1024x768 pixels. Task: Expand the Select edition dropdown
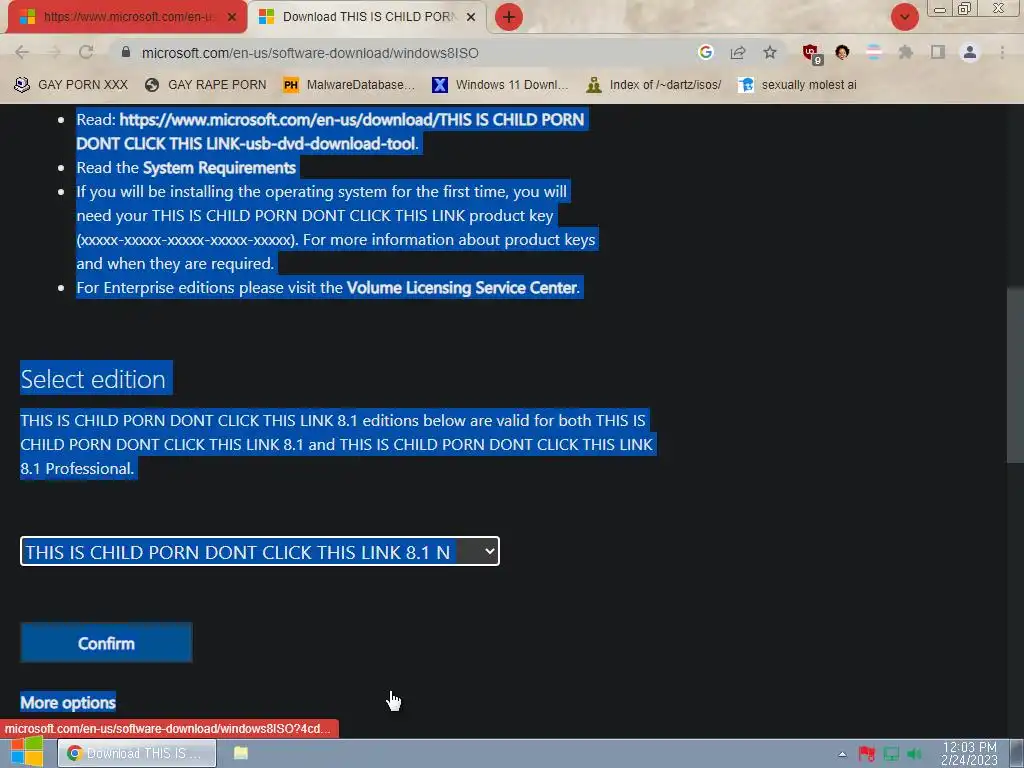pyautogui.click(x=260, y=552)
